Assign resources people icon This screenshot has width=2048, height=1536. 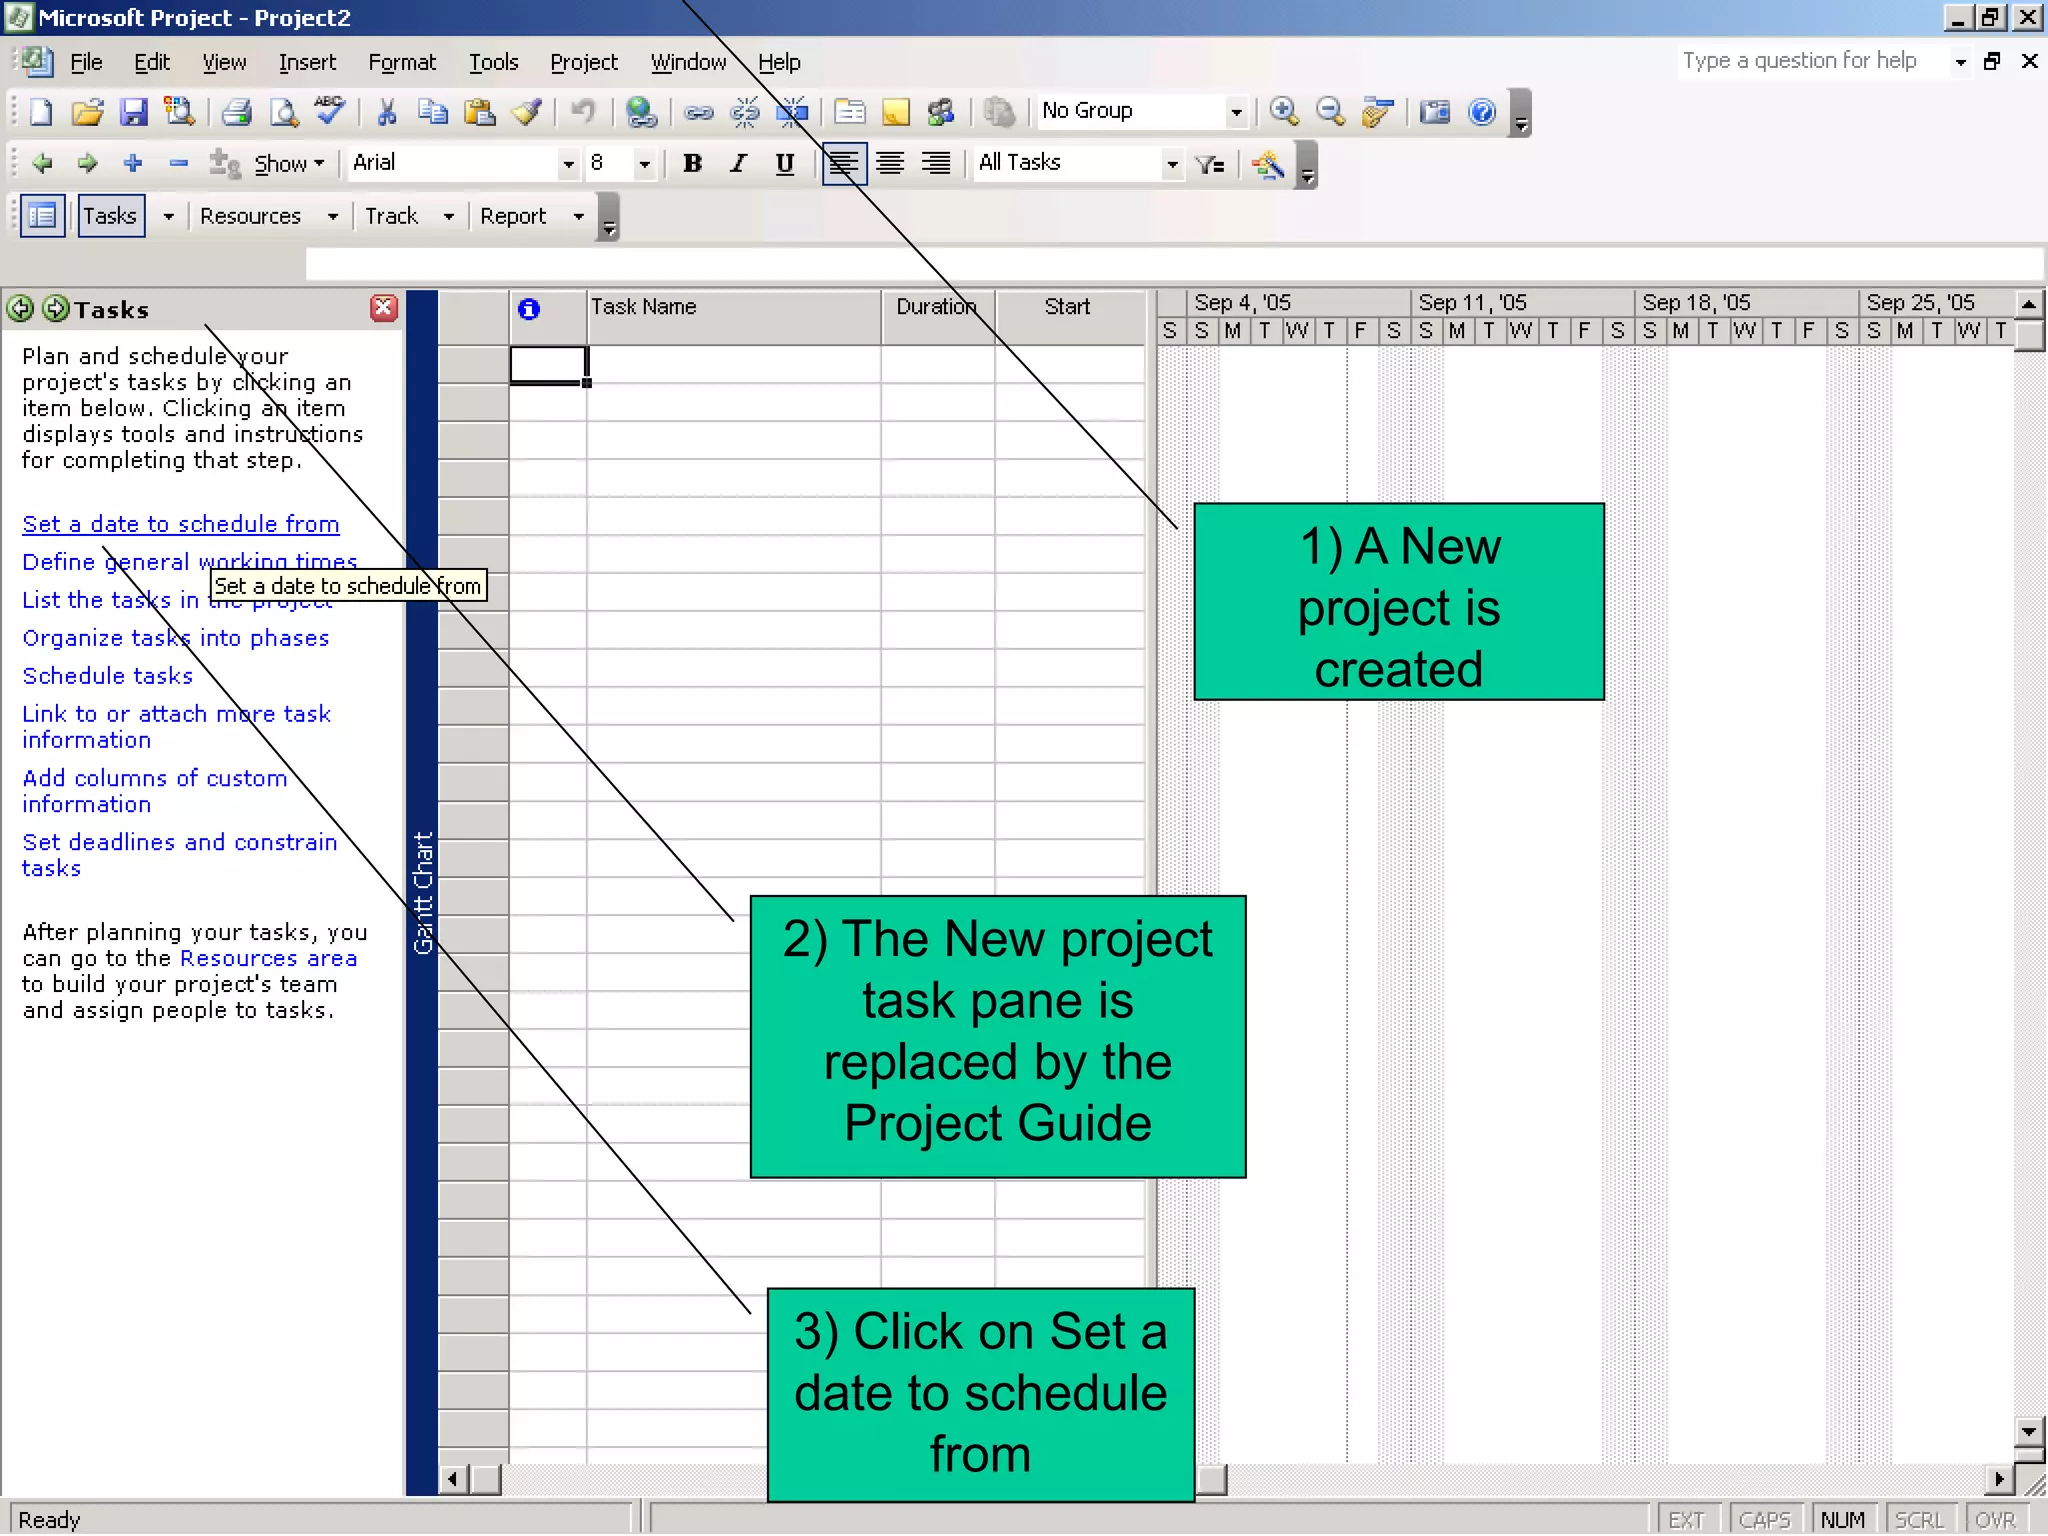pyautogui.click(x=941, y=111)
